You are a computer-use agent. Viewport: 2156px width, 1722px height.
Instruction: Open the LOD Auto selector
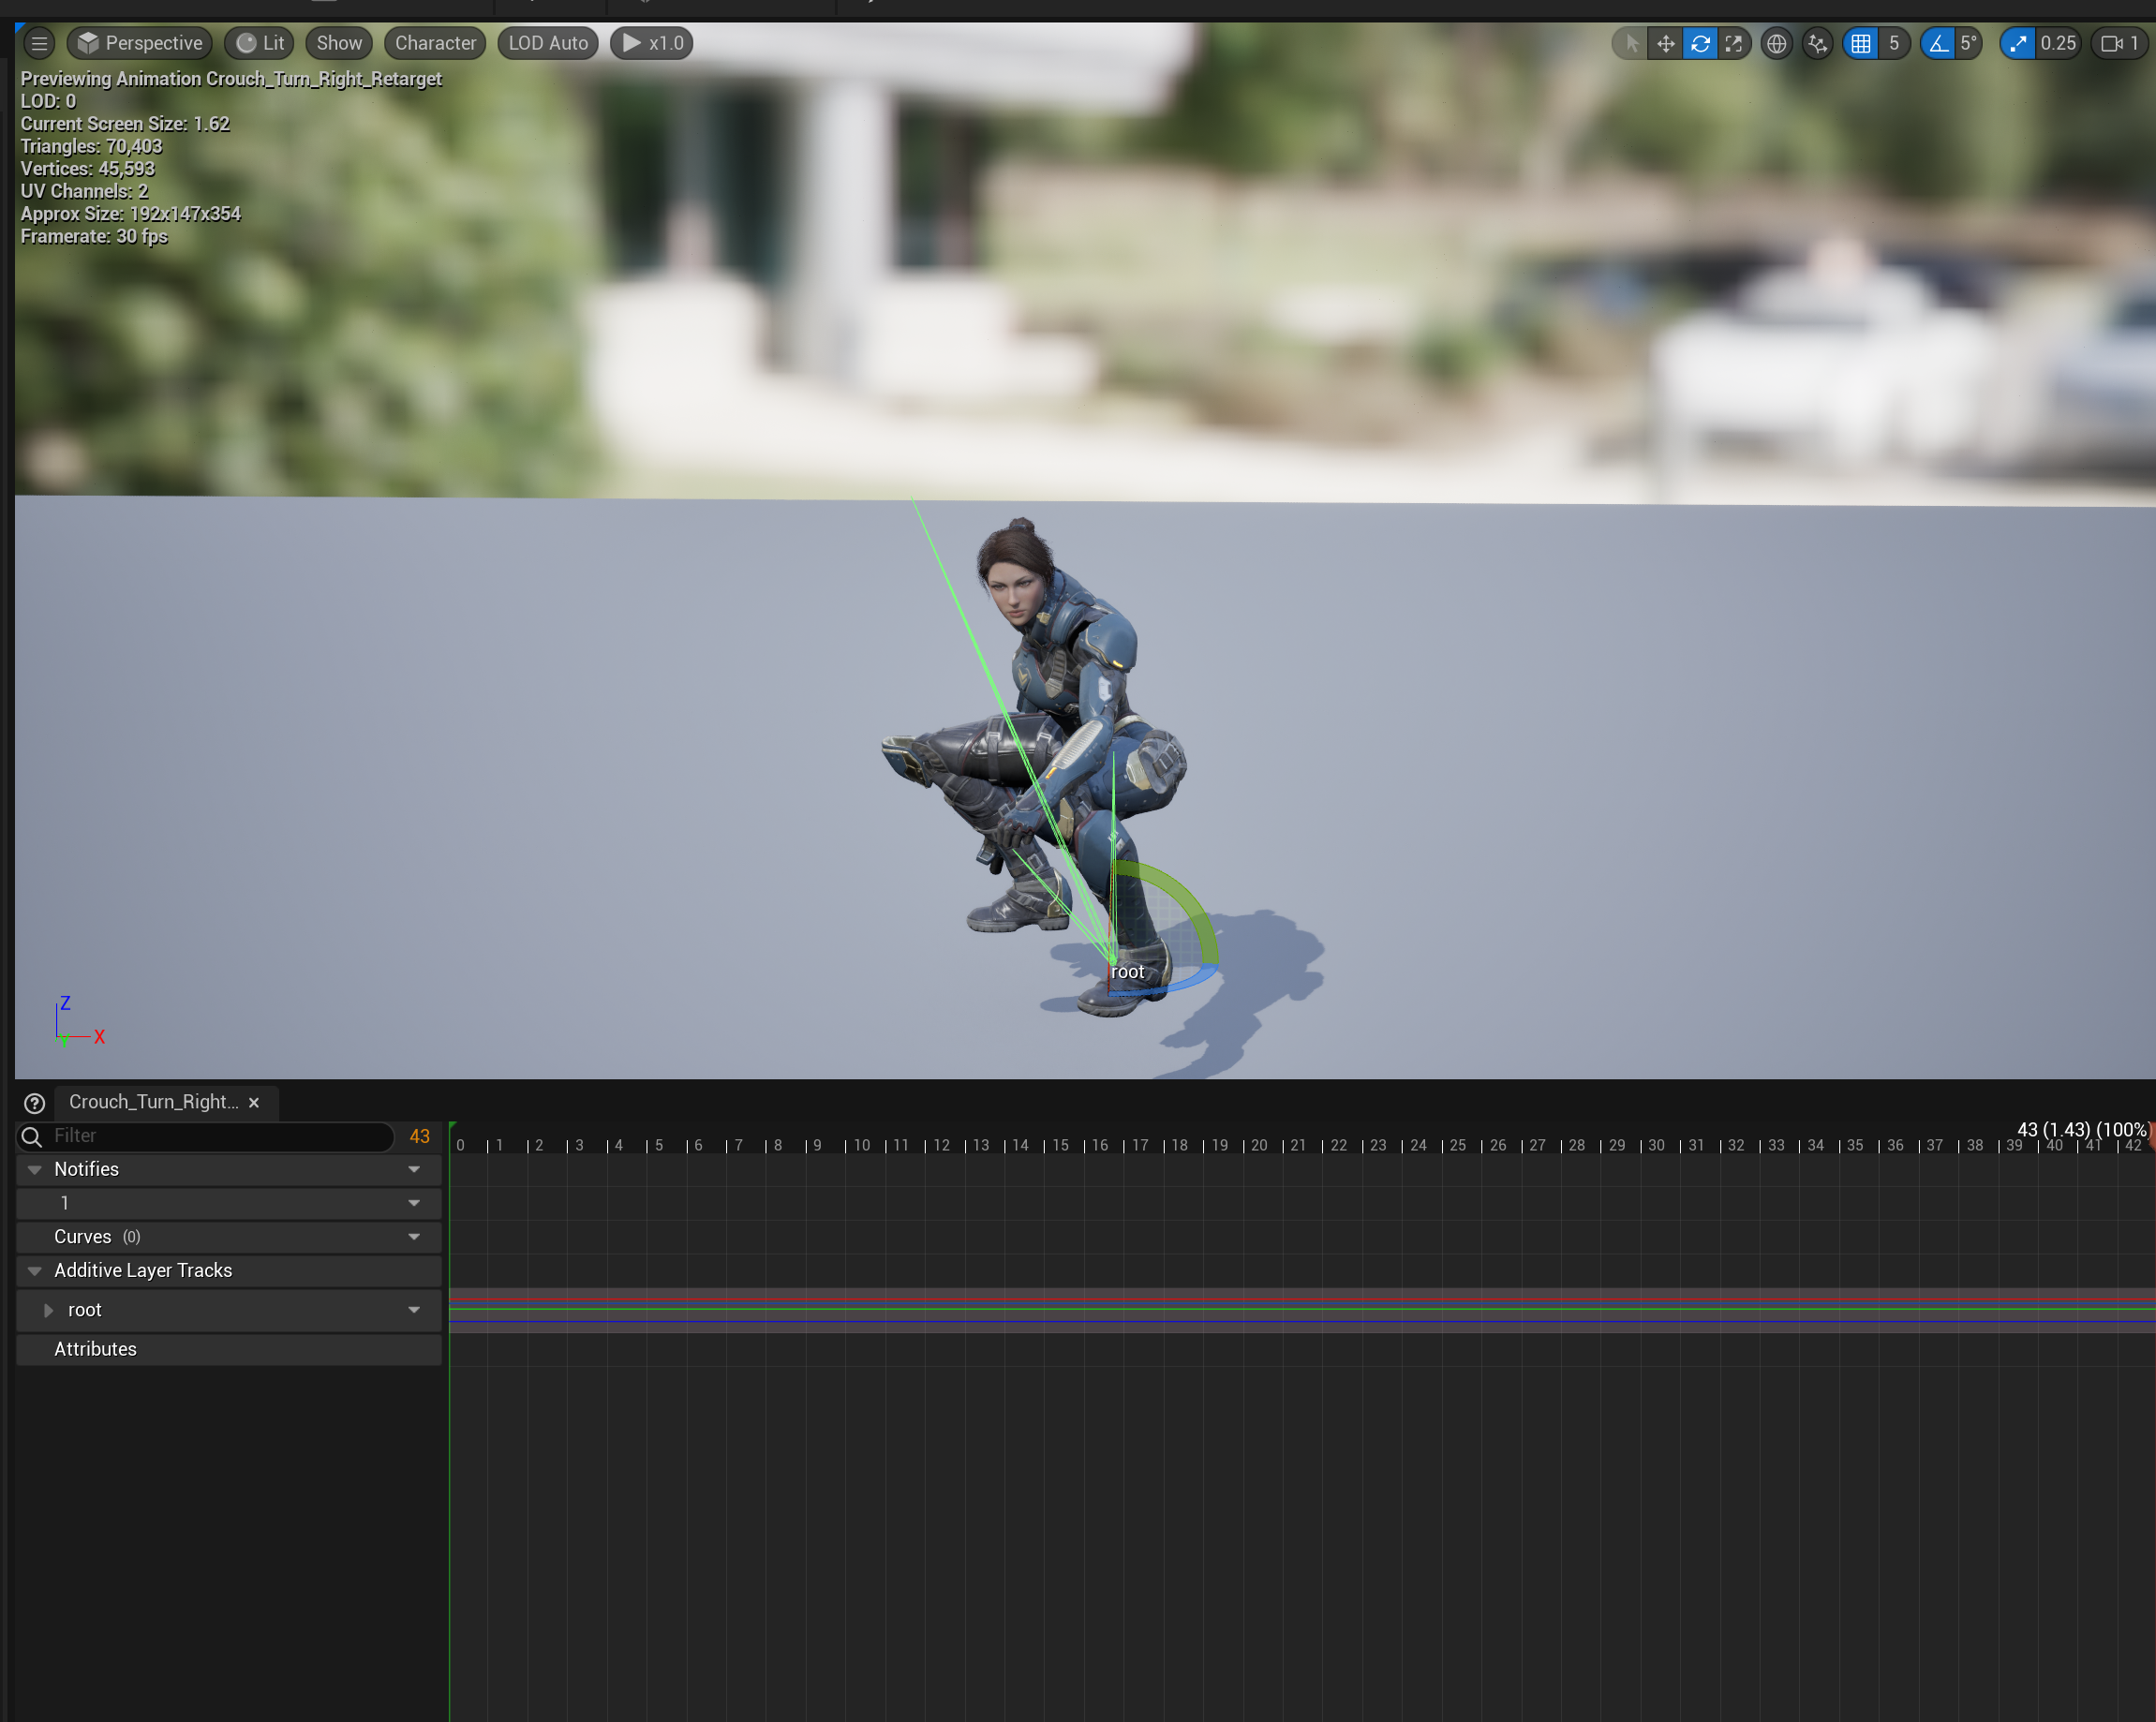click(547, 43)
